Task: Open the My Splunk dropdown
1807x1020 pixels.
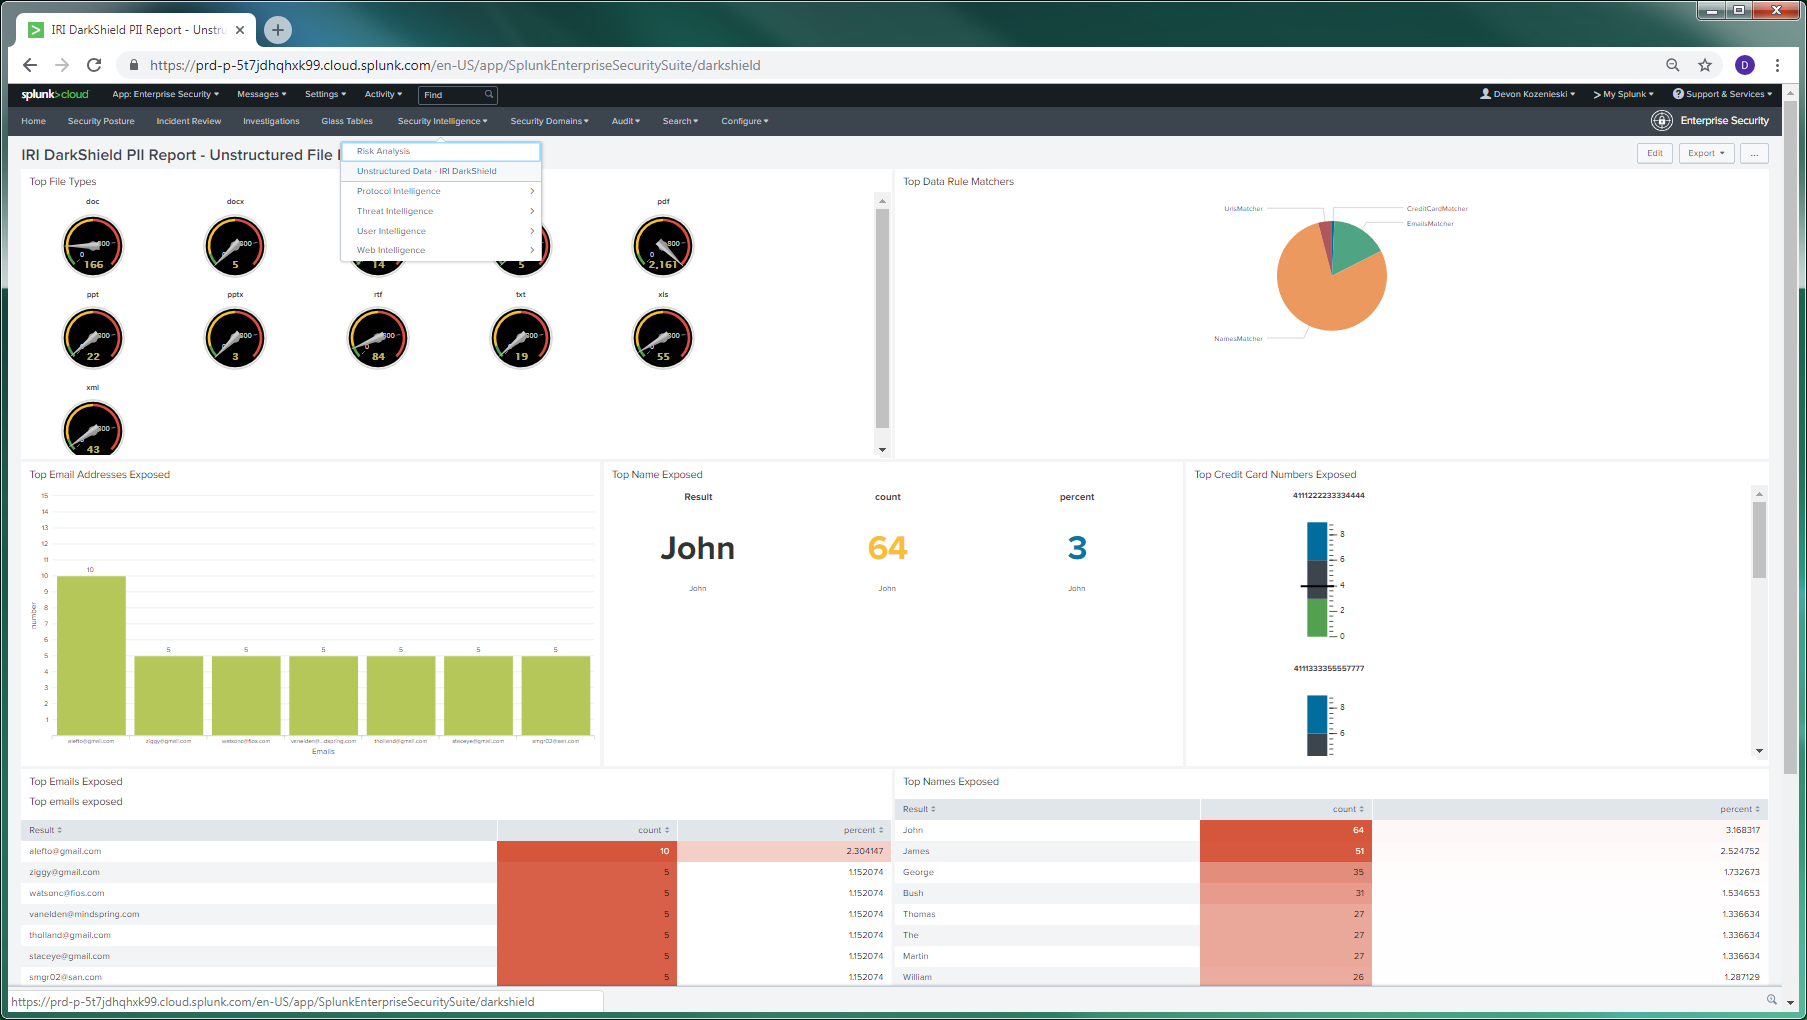Action: pos(1623,94)
